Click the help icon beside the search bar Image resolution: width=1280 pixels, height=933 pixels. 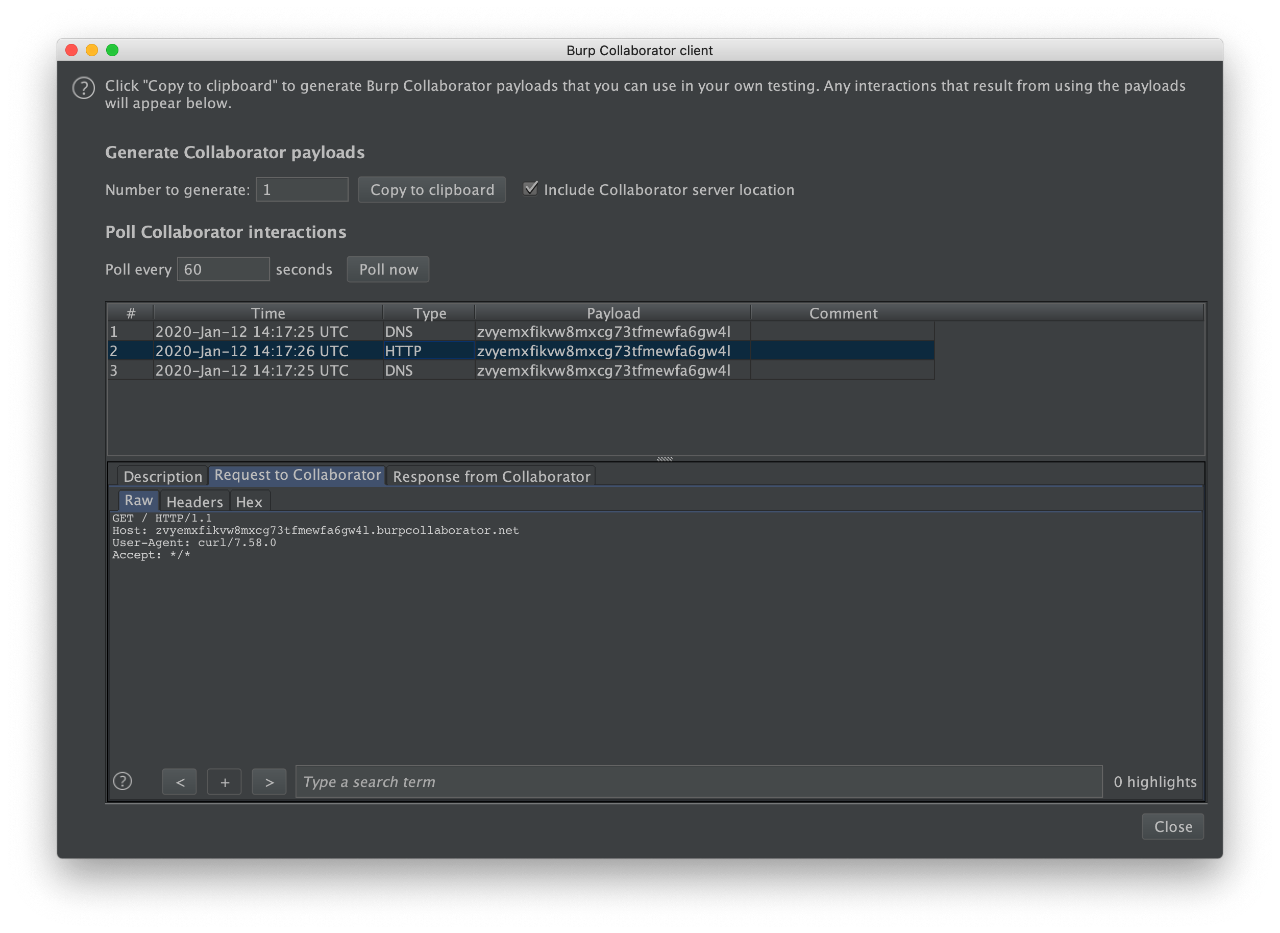[x=122, y=781]
